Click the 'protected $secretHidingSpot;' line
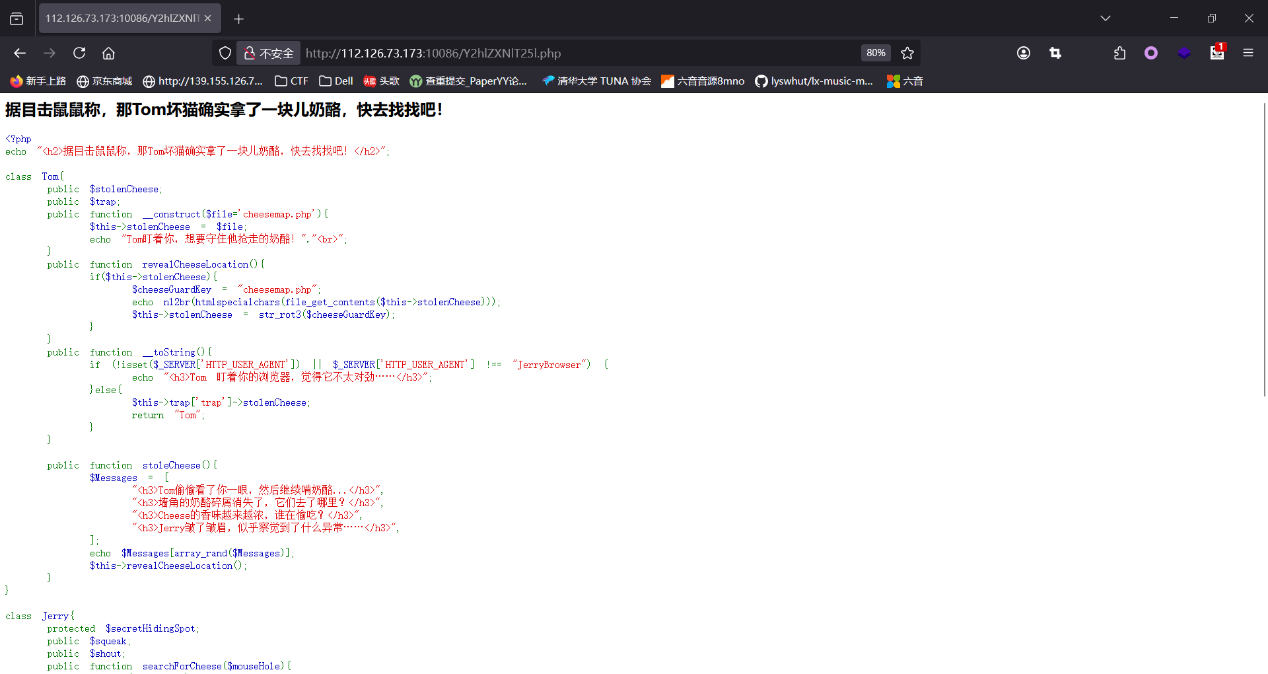1268x674 pixels. click(x=123, y=628)
